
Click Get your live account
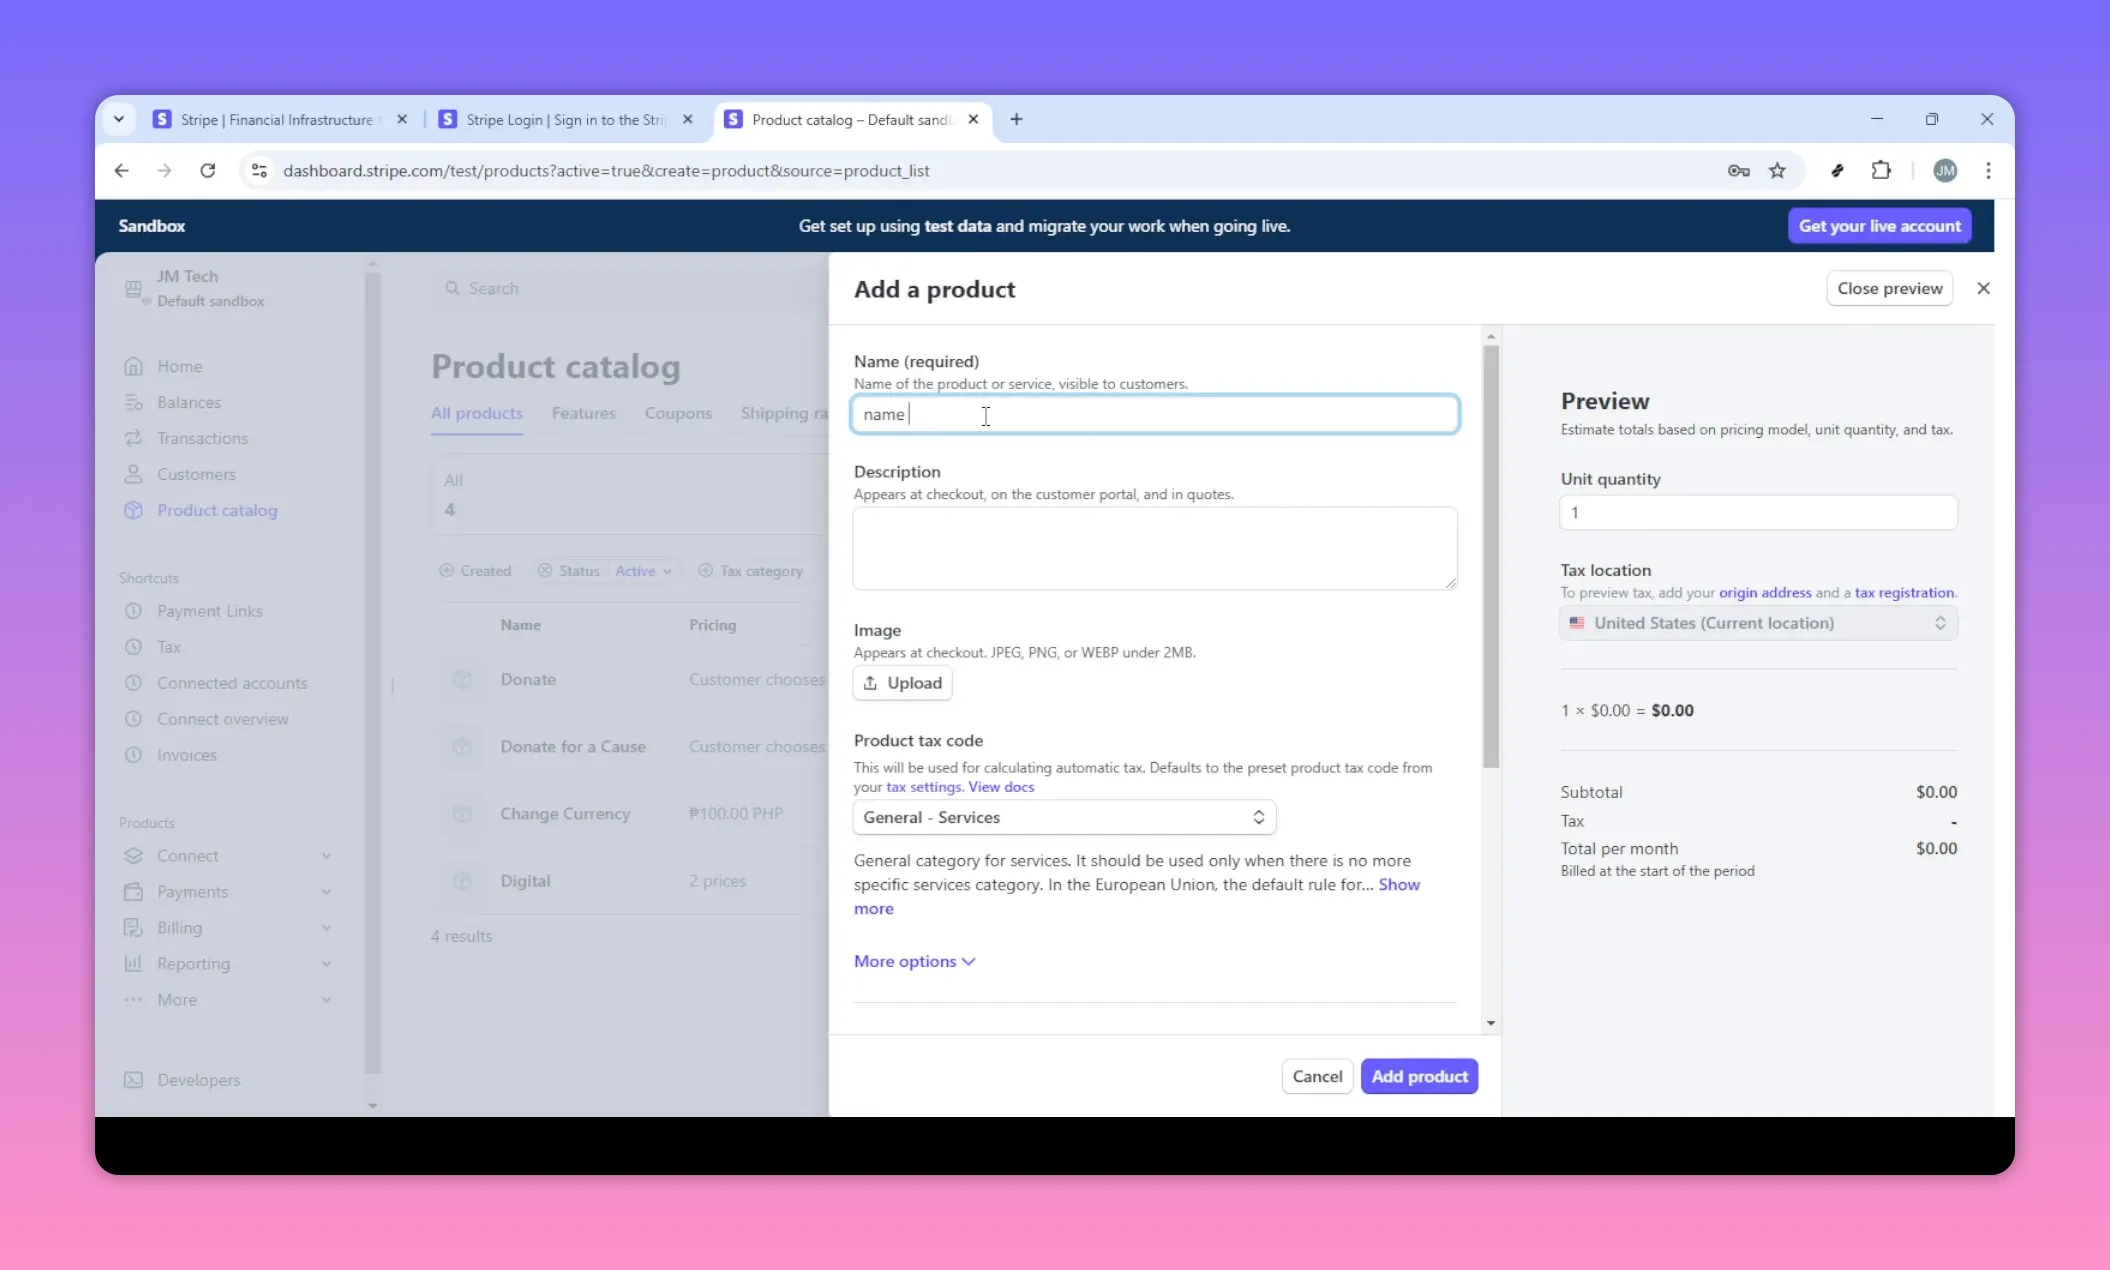click(x=1878, y=225)
